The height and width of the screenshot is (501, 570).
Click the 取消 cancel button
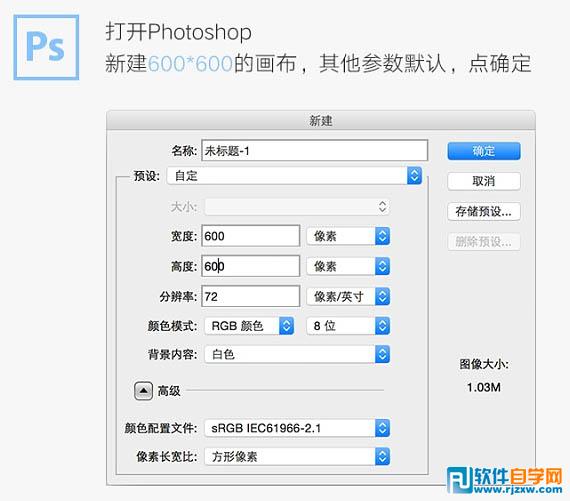tap(484, 181)
